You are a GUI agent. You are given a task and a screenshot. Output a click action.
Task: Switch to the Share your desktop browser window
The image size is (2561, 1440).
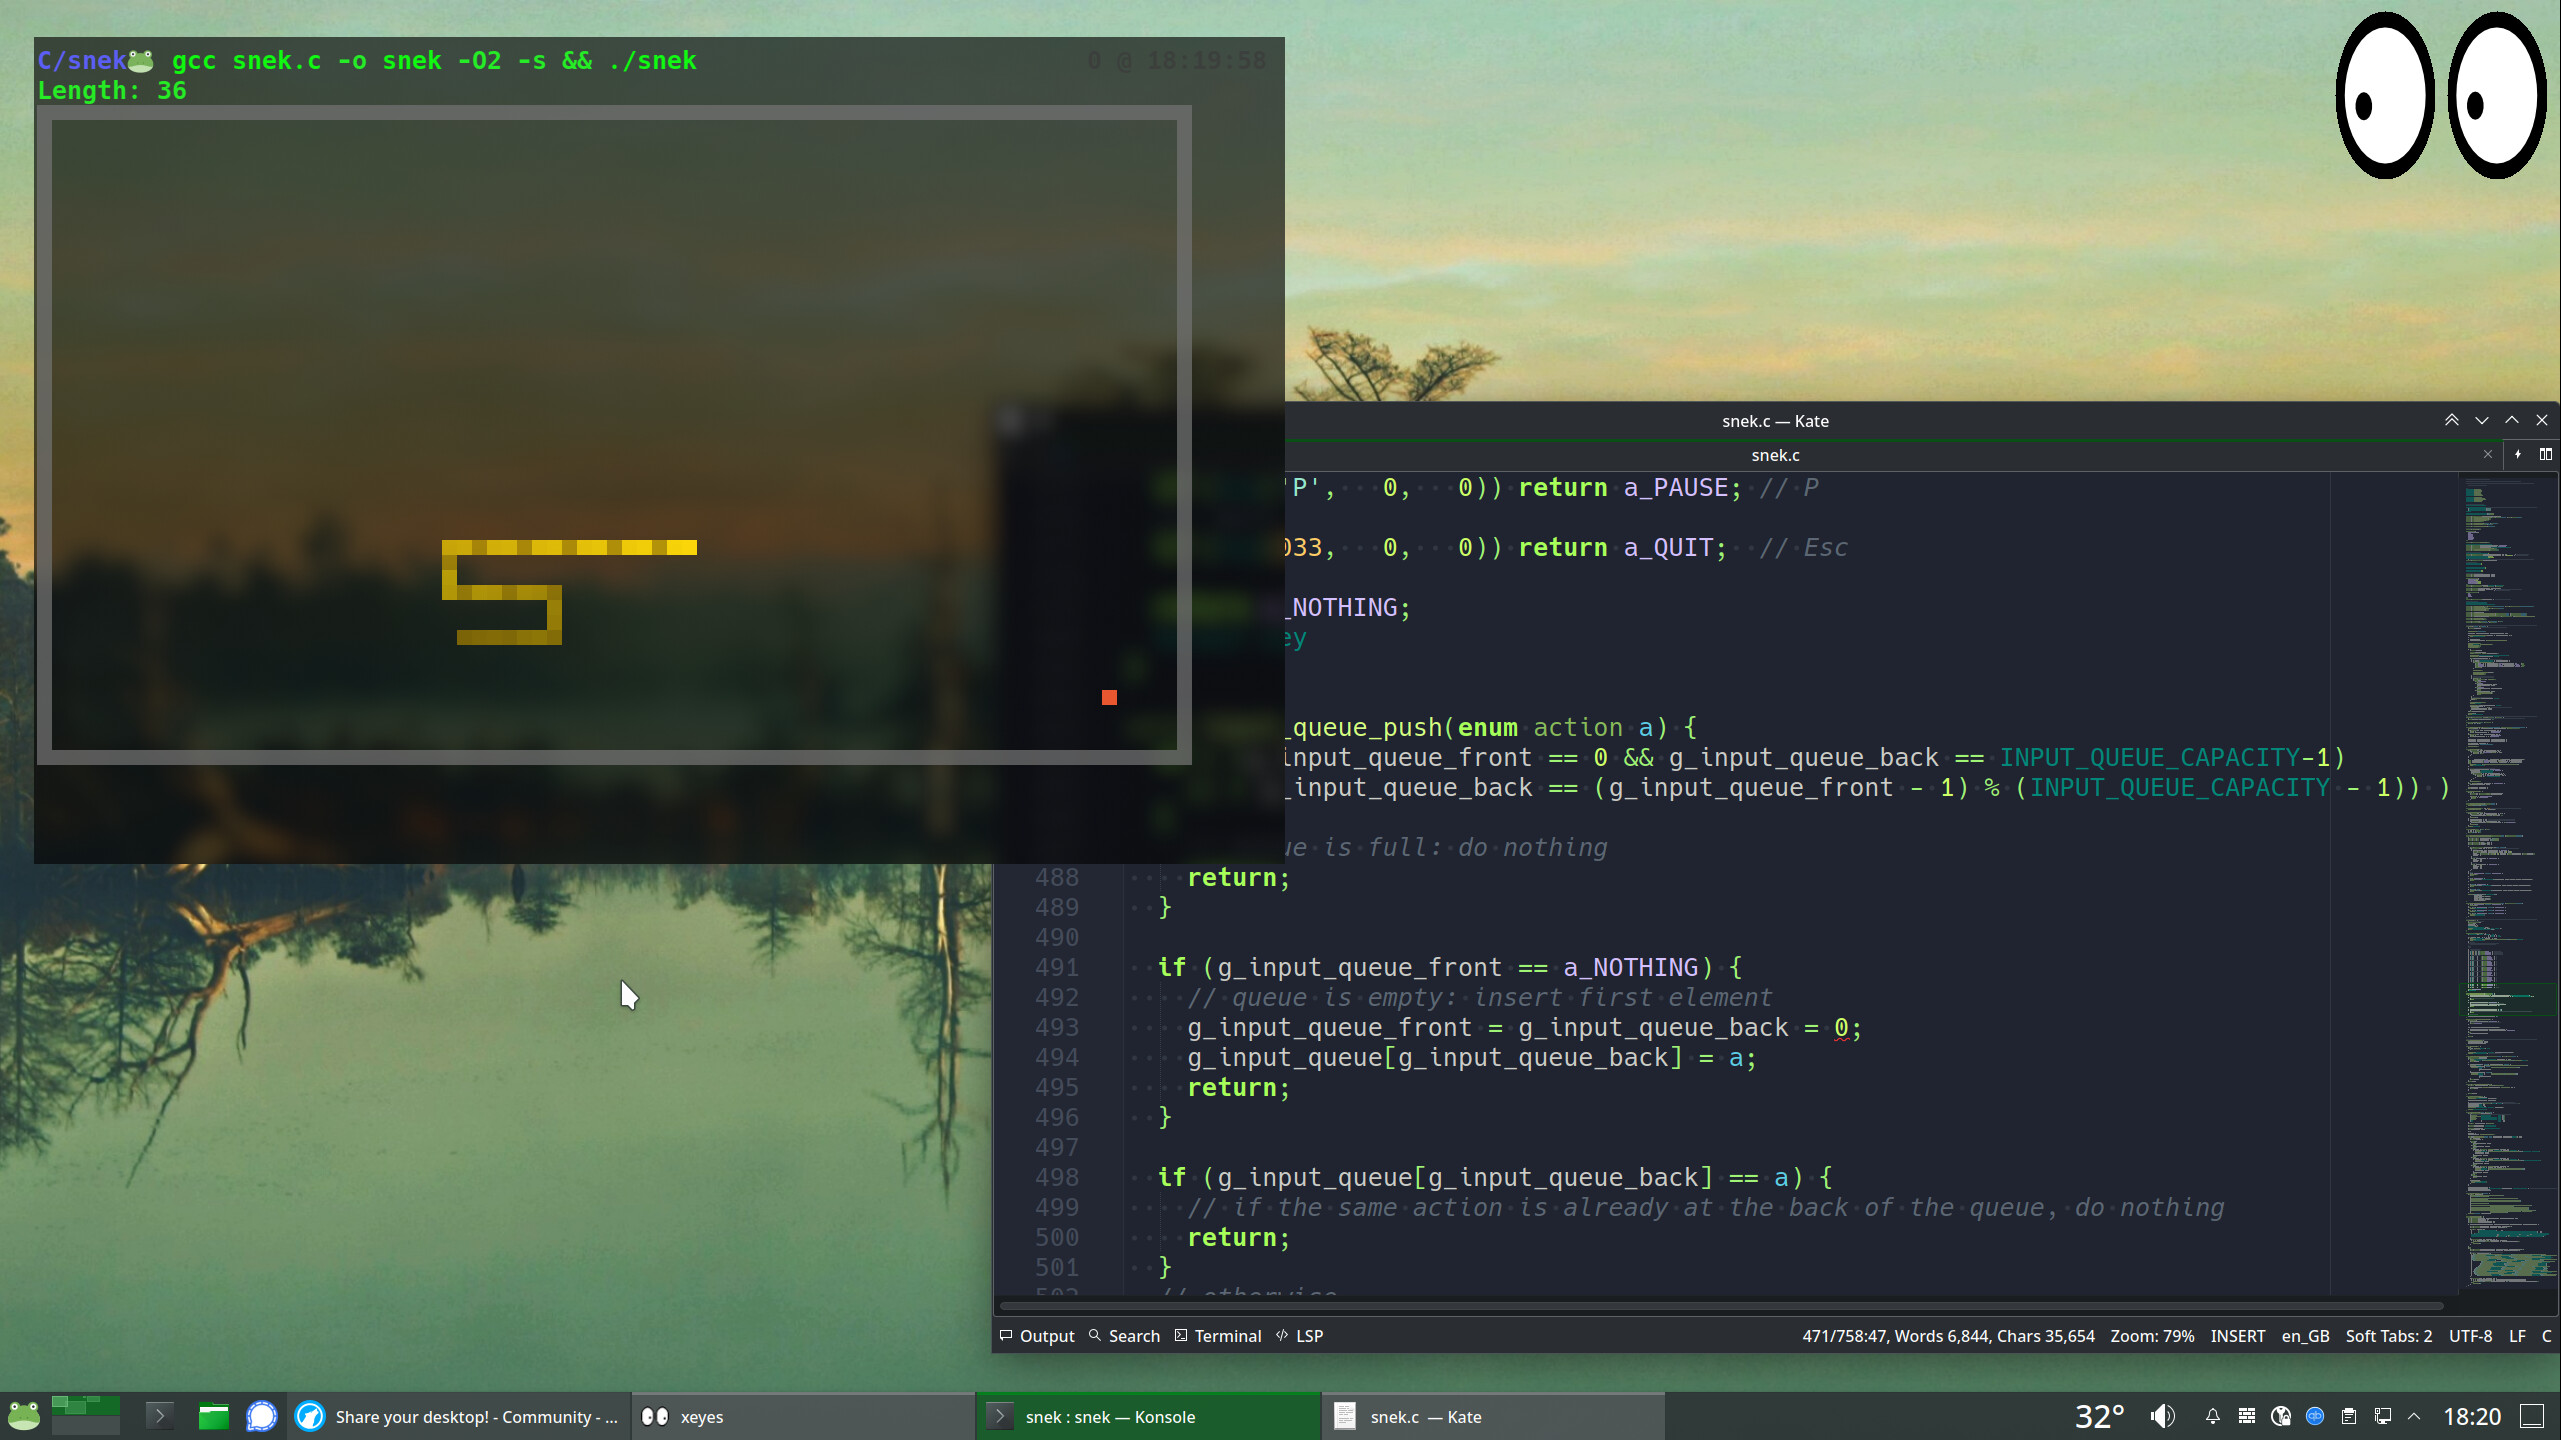click(x=459, y=1416)
